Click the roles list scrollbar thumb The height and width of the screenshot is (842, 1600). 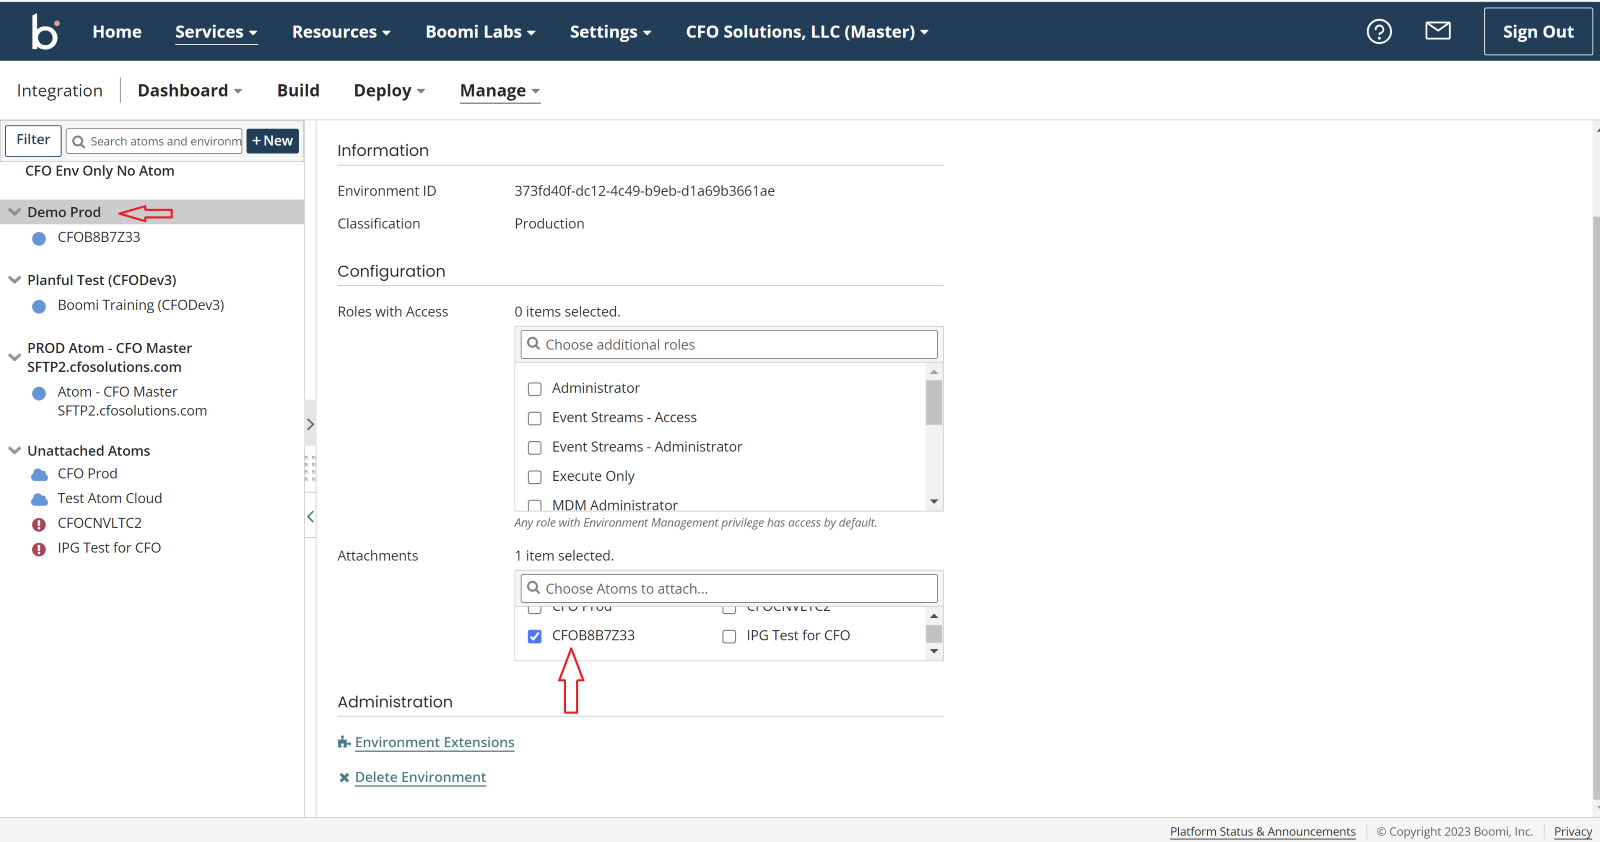point(934,402)
